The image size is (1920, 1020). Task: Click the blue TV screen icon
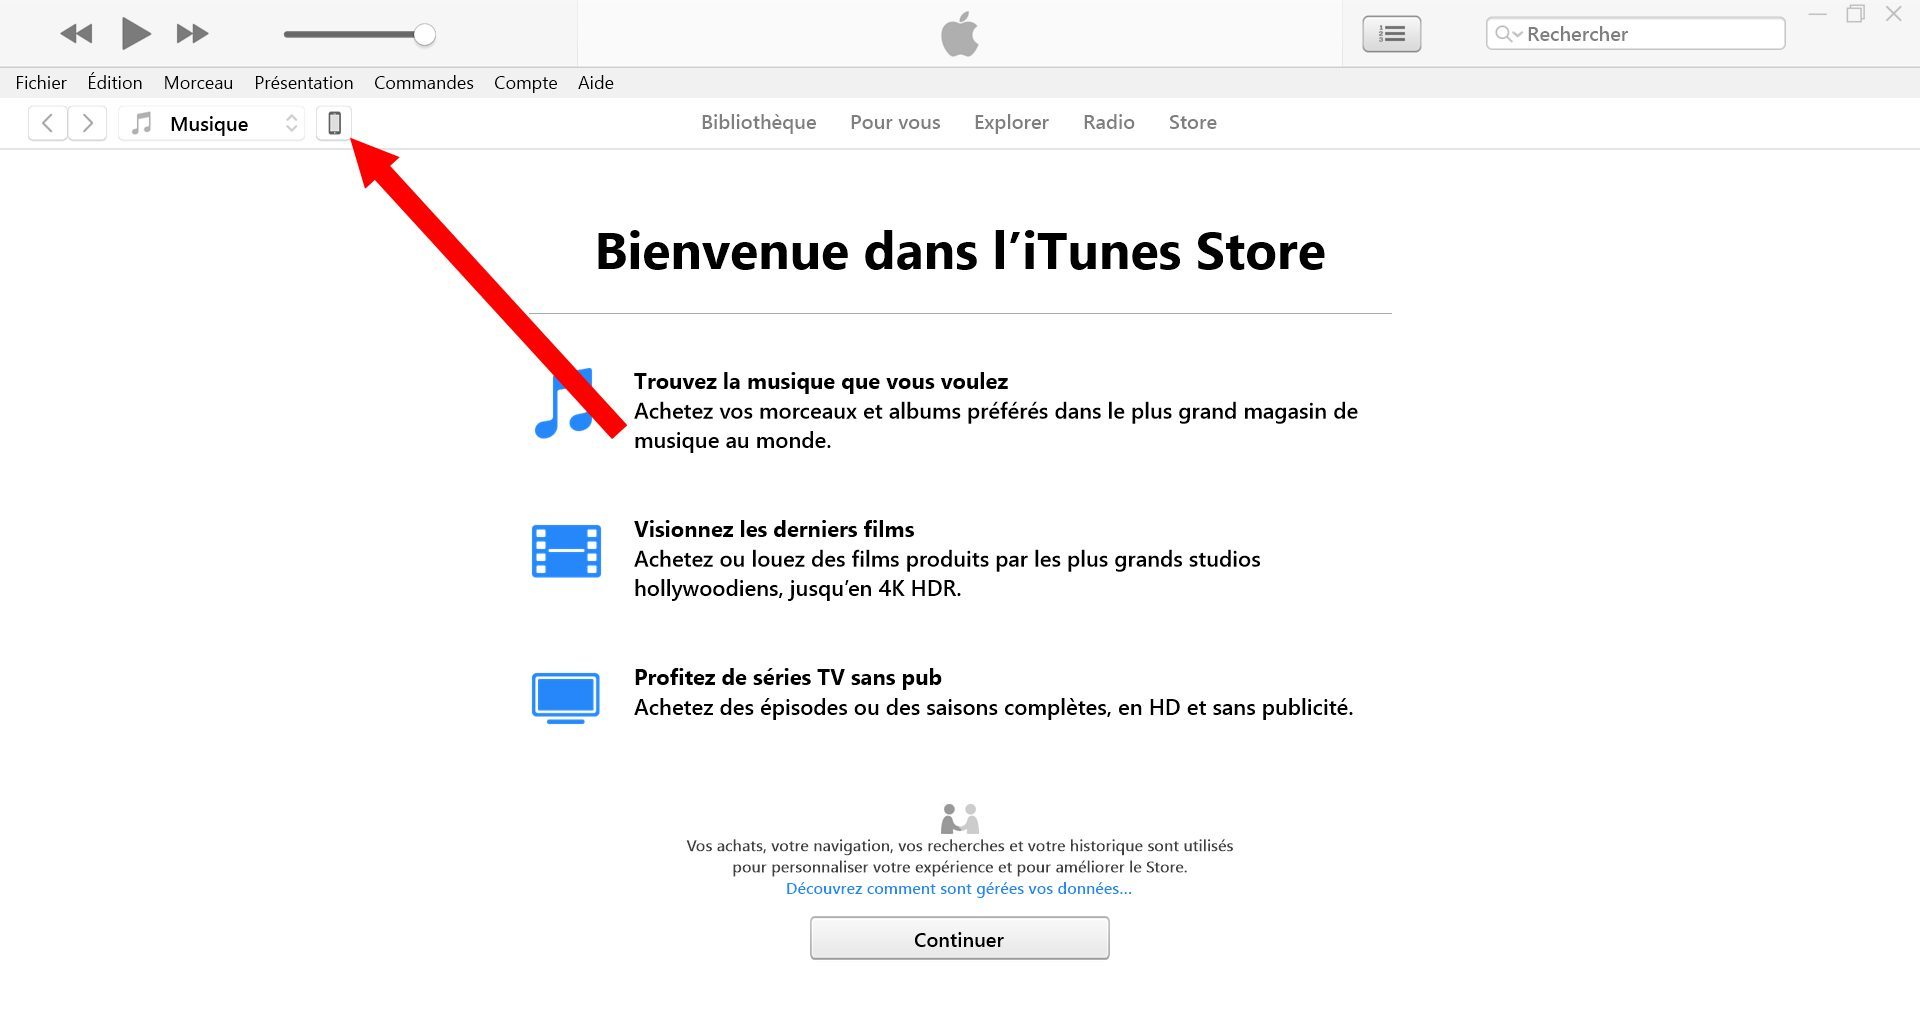[x=566, y=698]
